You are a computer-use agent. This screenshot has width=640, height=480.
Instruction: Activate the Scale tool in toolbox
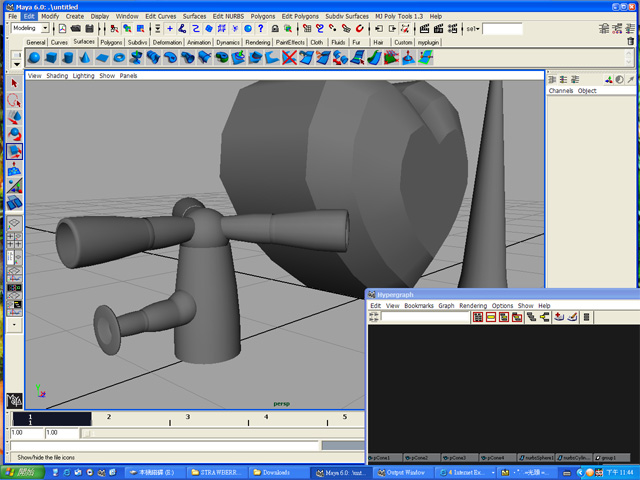coord(14,151)
